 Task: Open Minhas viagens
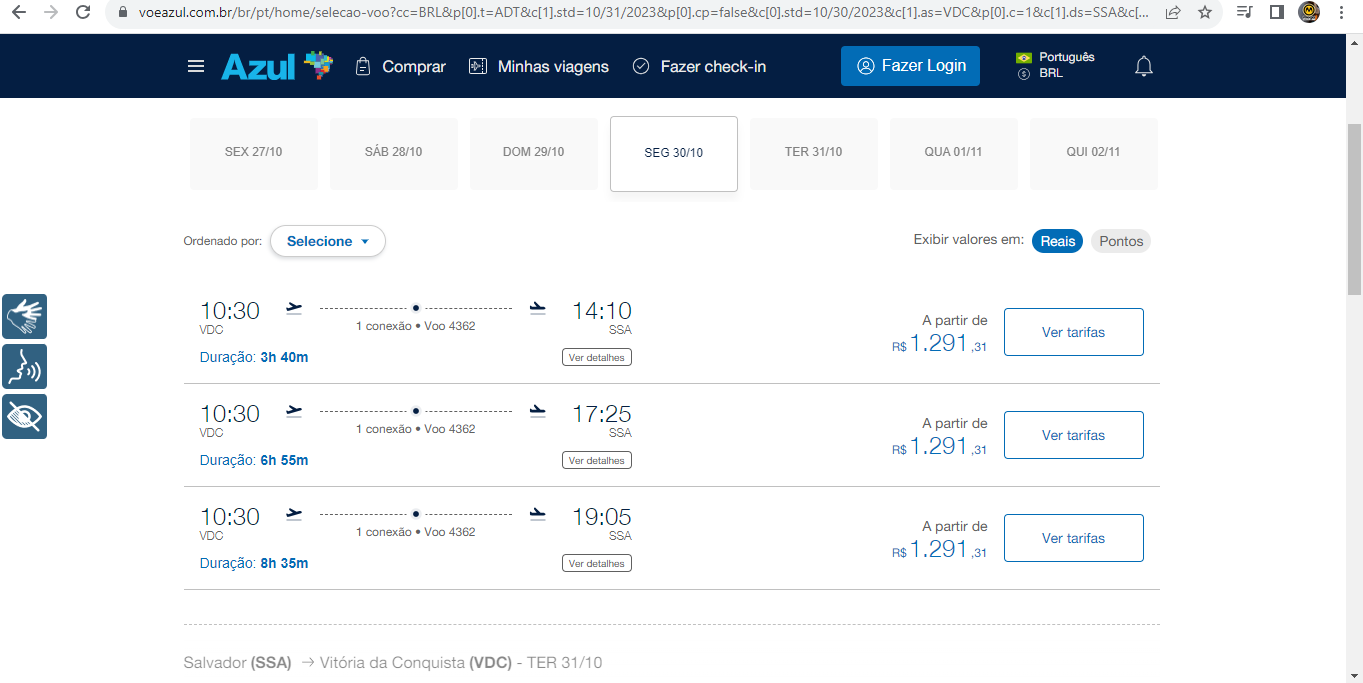tap(539, 66)
